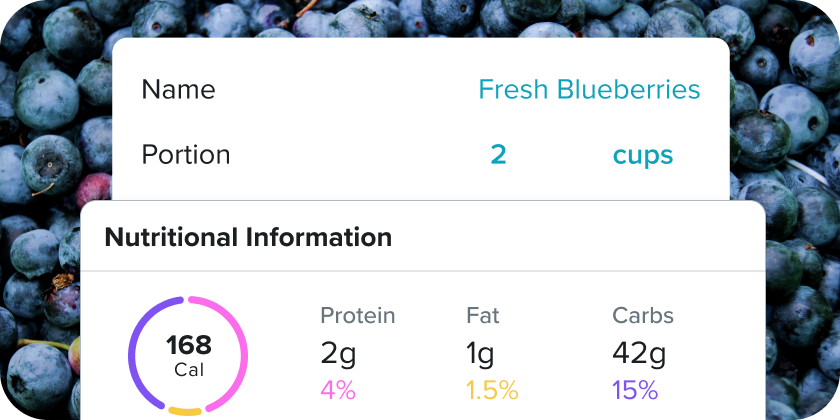The image size is (840, 420).
Task: Click the pink 4% protein percentage
Action: point(338,389)
